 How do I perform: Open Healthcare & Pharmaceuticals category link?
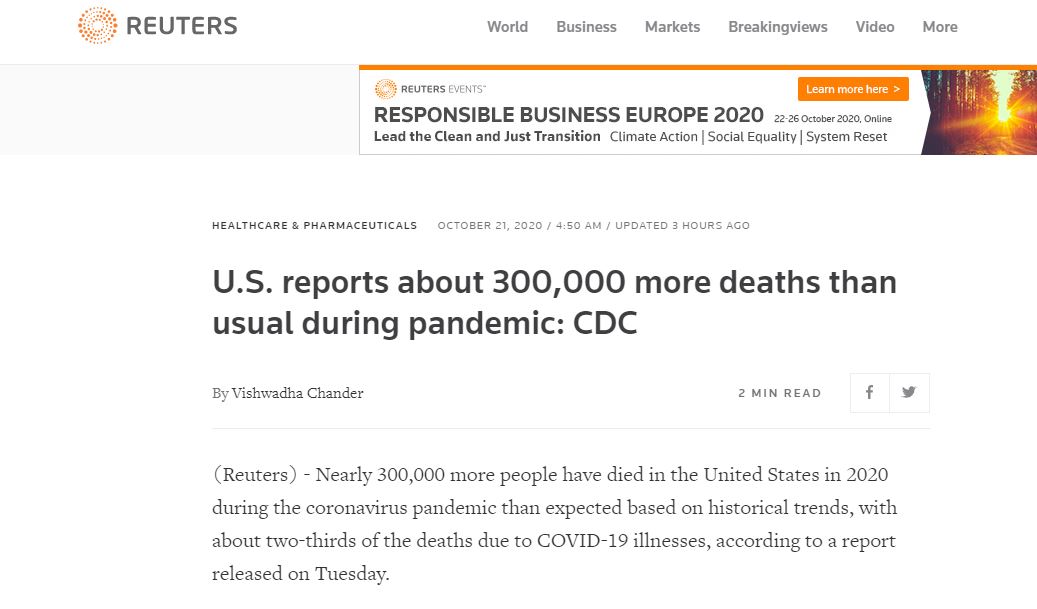pos(314,226)
